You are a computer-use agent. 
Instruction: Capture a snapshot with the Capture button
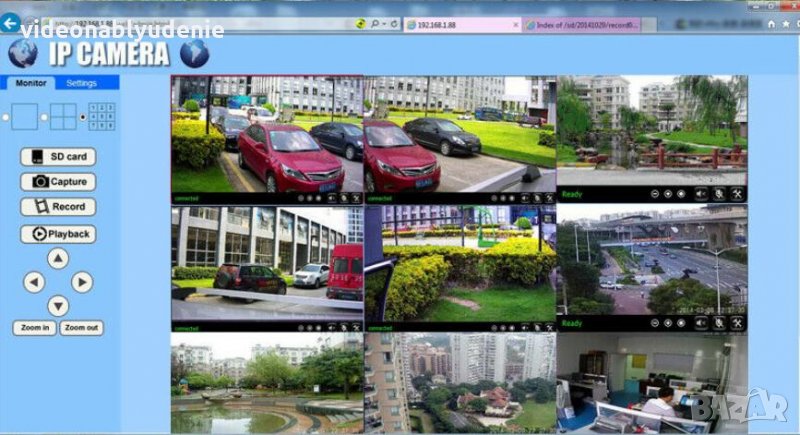(58, 182)
